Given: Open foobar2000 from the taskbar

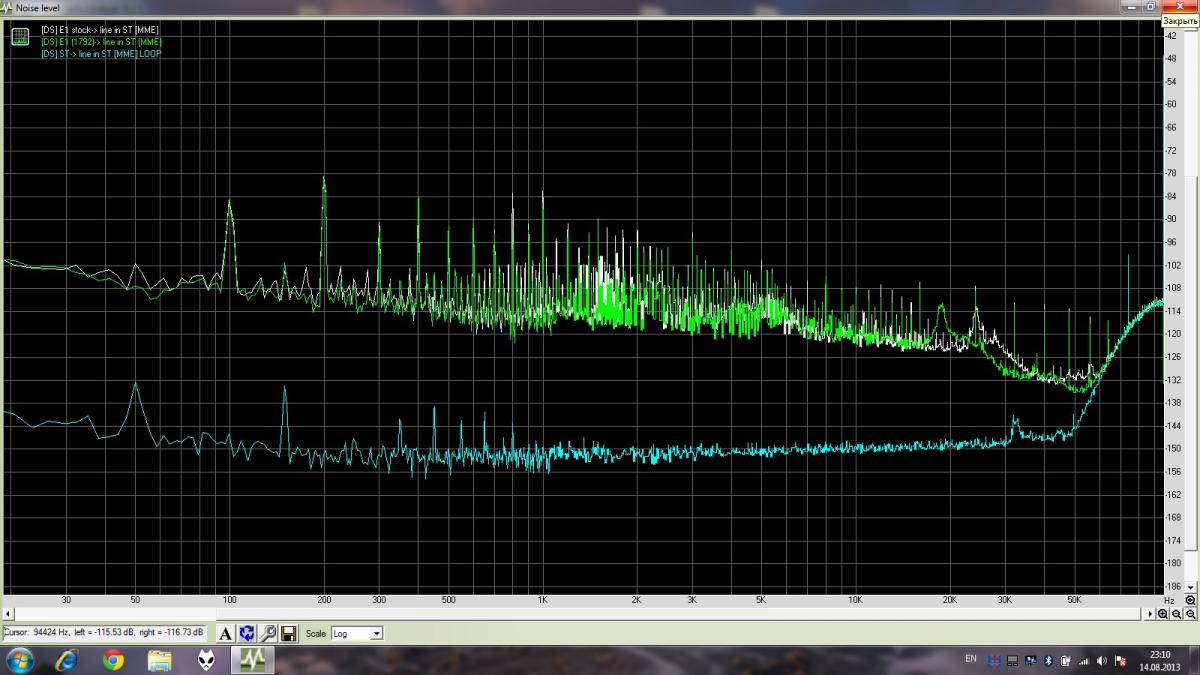Looking at the screenshot, I should 205,660.
